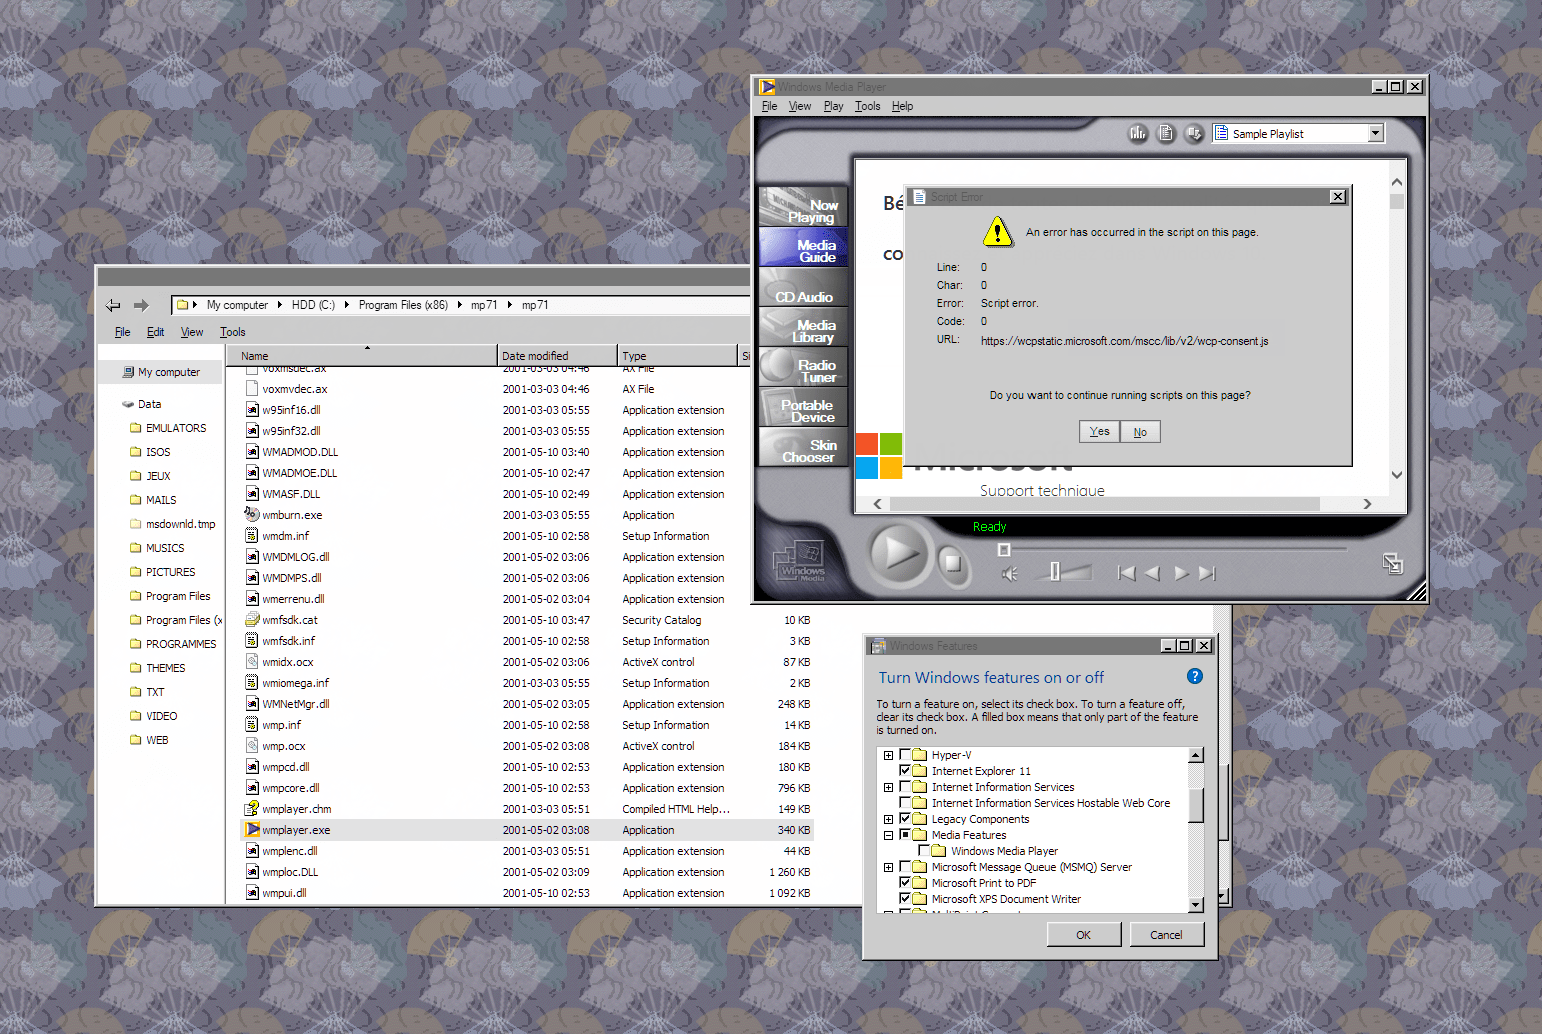Select the wmburn.exe disc icon
Viewport: 1542px width, 1034px height.
point(252,515)
